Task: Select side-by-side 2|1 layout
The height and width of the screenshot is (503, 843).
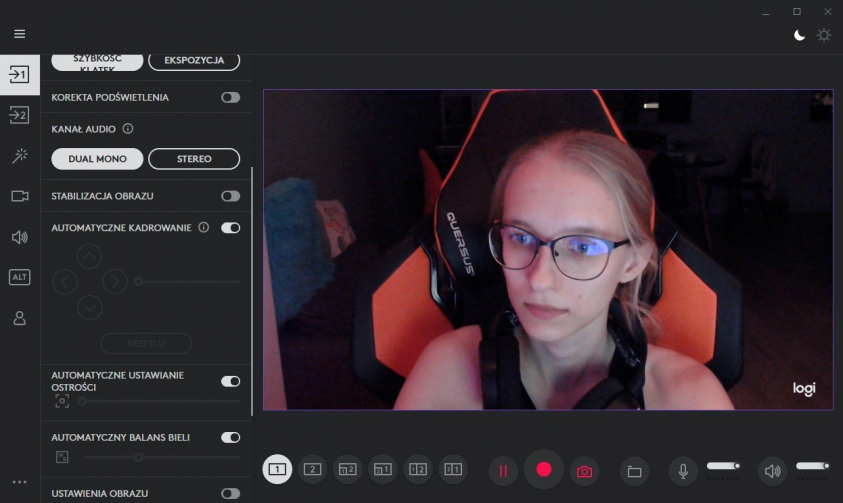Action: point(453,469)
